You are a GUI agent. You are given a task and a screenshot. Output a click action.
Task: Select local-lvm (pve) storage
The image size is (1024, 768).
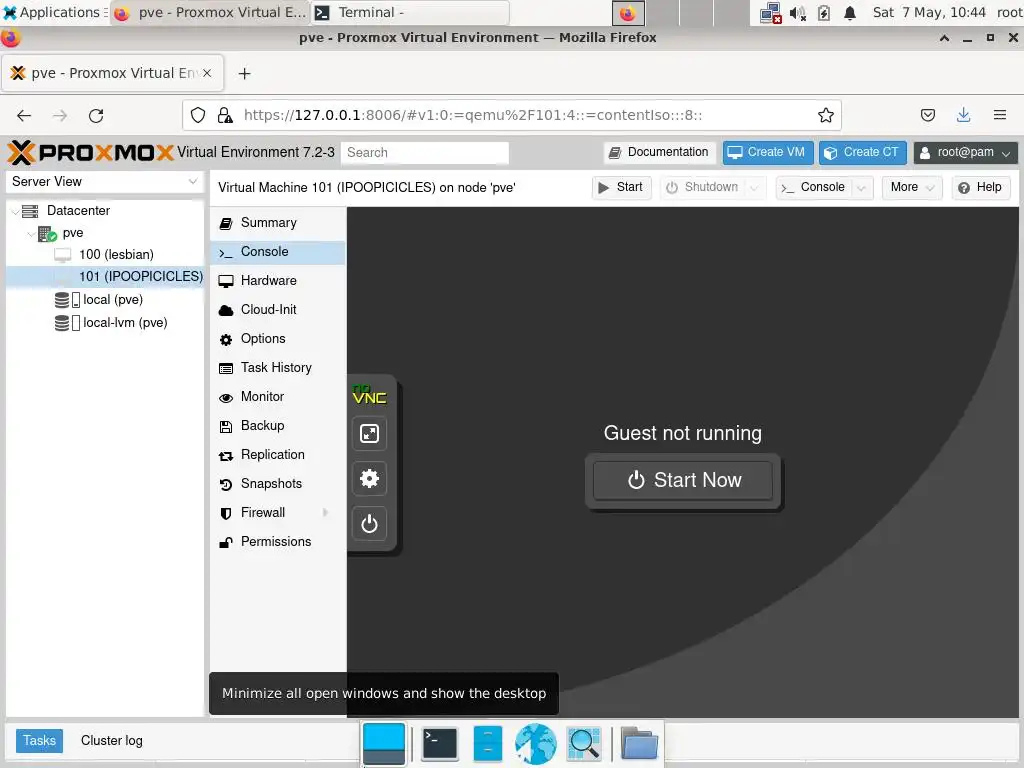coord(125,323)
